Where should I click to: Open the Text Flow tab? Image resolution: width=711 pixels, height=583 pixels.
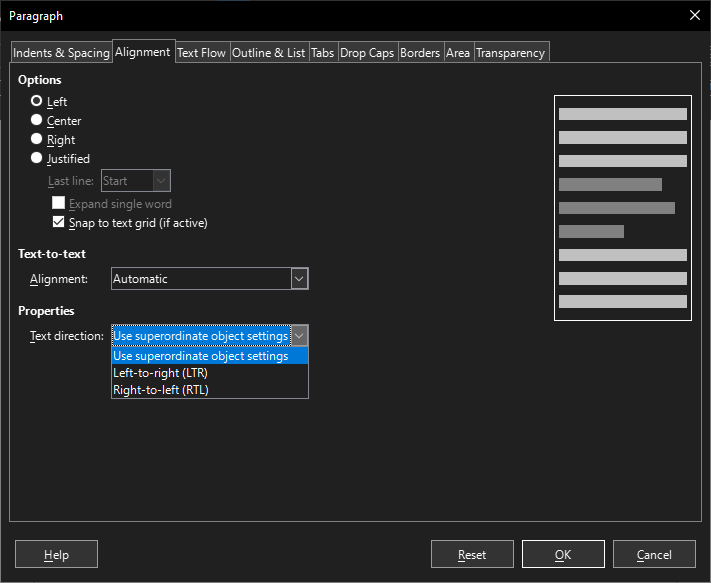coord(201,53)
